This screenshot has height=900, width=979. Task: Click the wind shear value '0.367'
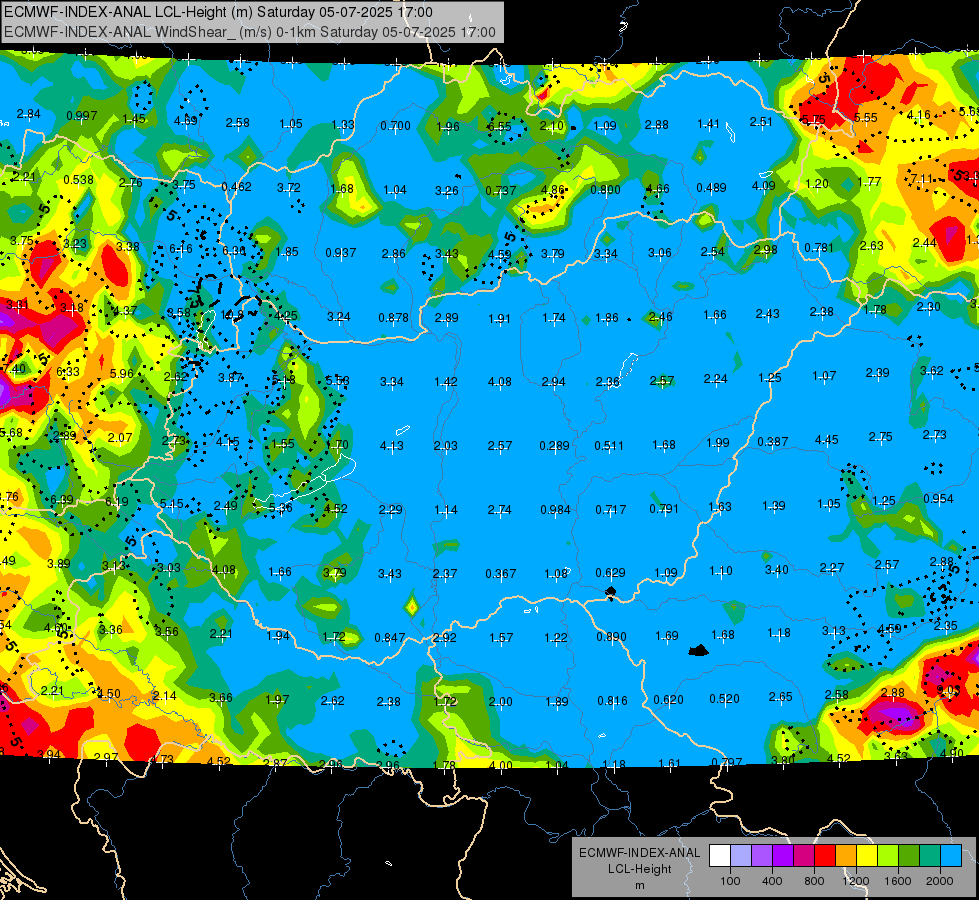click(501, 573)
